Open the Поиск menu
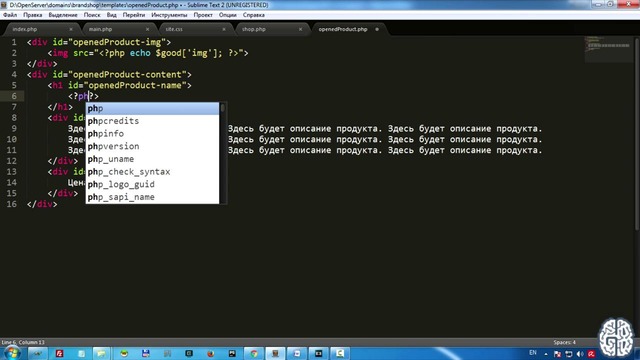The width and height of the screenshot is (640, 360). click(x=92, y=15)
